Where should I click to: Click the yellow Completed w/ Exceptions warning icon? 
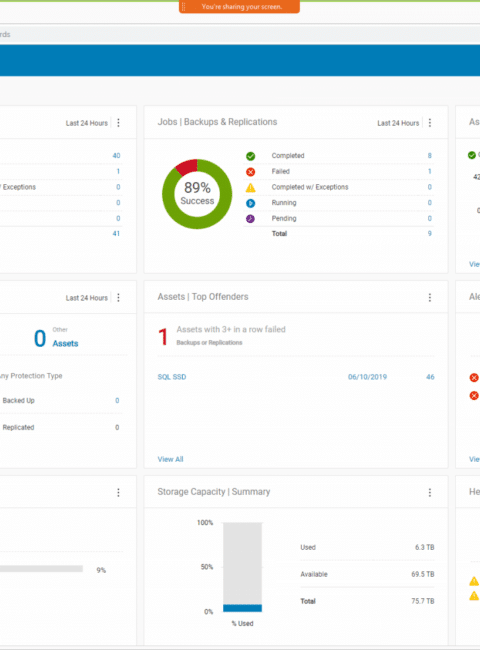click(250, 187)
